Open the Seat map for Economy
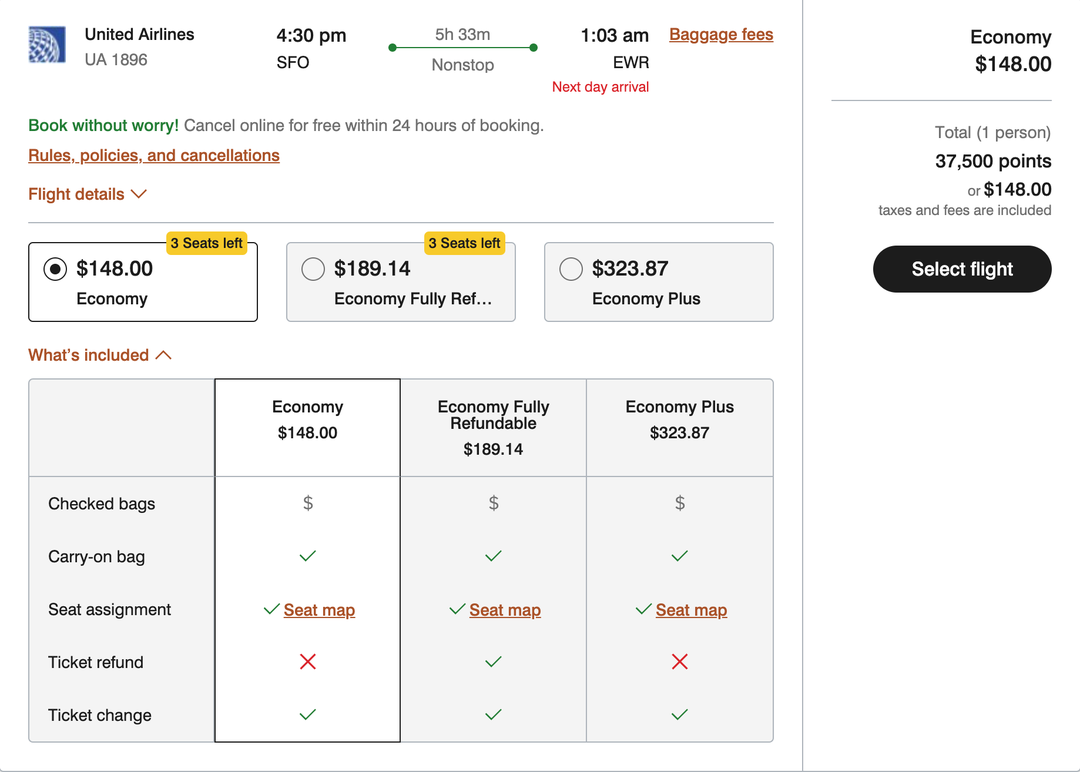Viewport: 1080px width, 772px height. pyautogui.click(x=319, y=610)
